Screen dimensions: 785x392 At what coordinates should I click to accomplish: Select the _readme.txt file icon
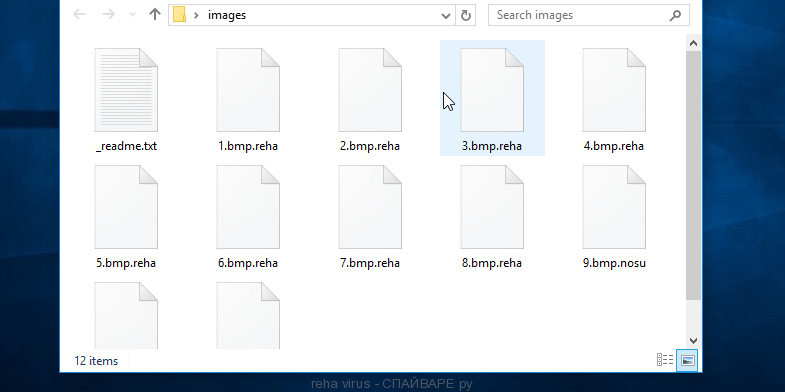point(126,90)
